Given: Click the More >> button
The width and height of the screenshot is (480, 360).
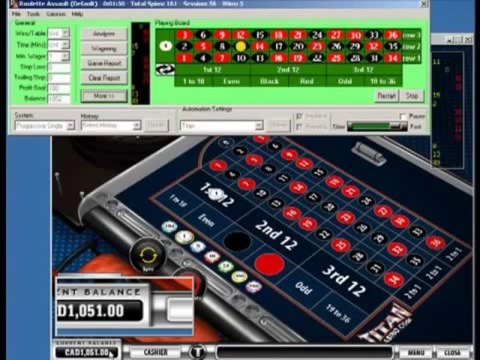Looking at the screenshot, I should click(104, 96).
